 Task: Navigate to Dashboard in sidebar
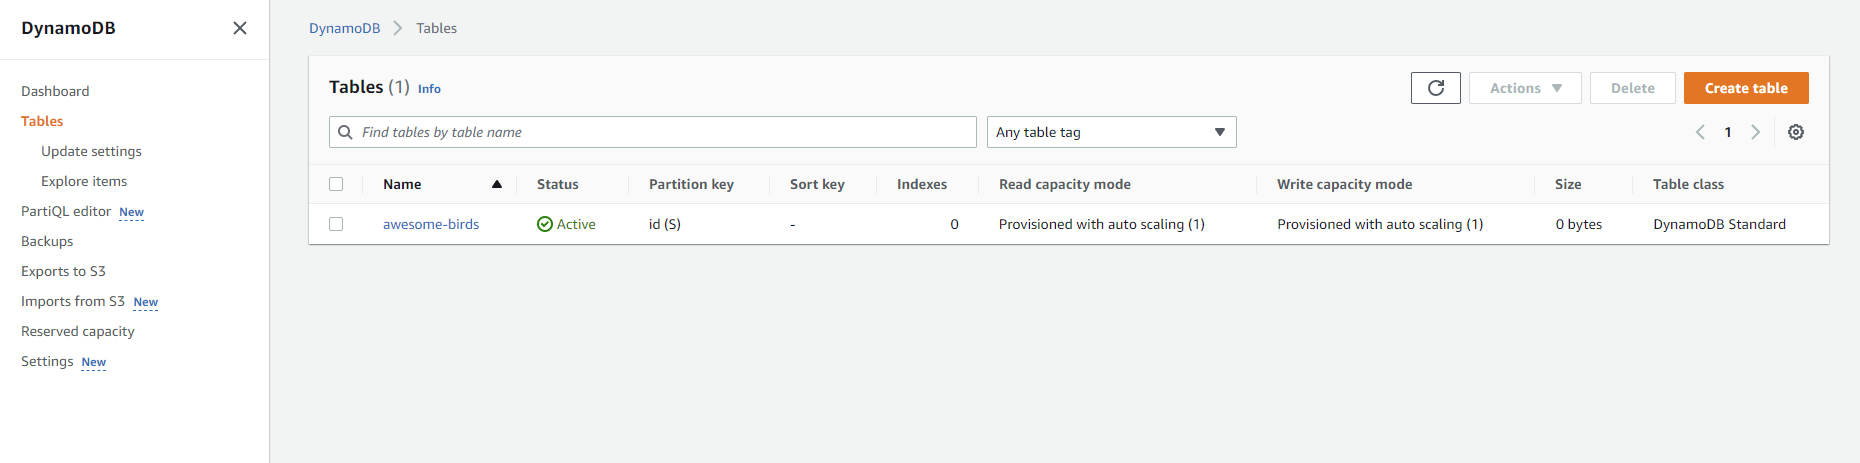[x=55, y=91]
